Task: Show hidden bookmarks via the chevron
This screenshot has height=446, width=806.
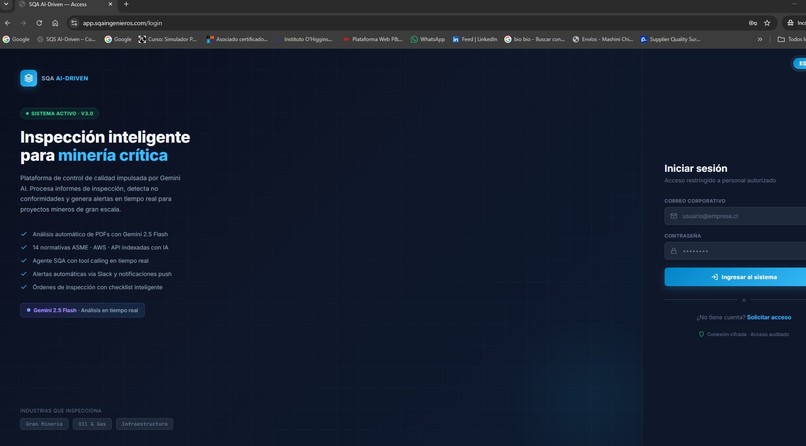Action: 760,39
